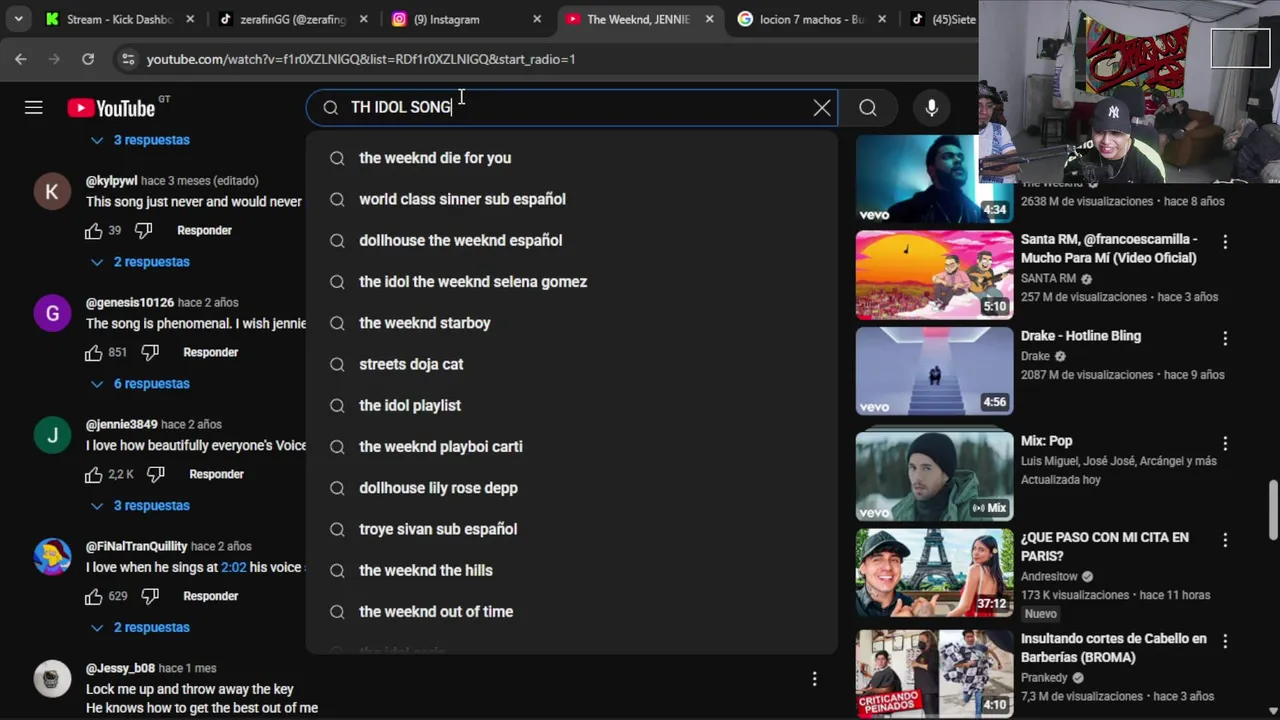Reply to the @FiNalTranQuillity comment
Image resolution: width=1280 pixels, height=720 pixels.
pos(211,596)
